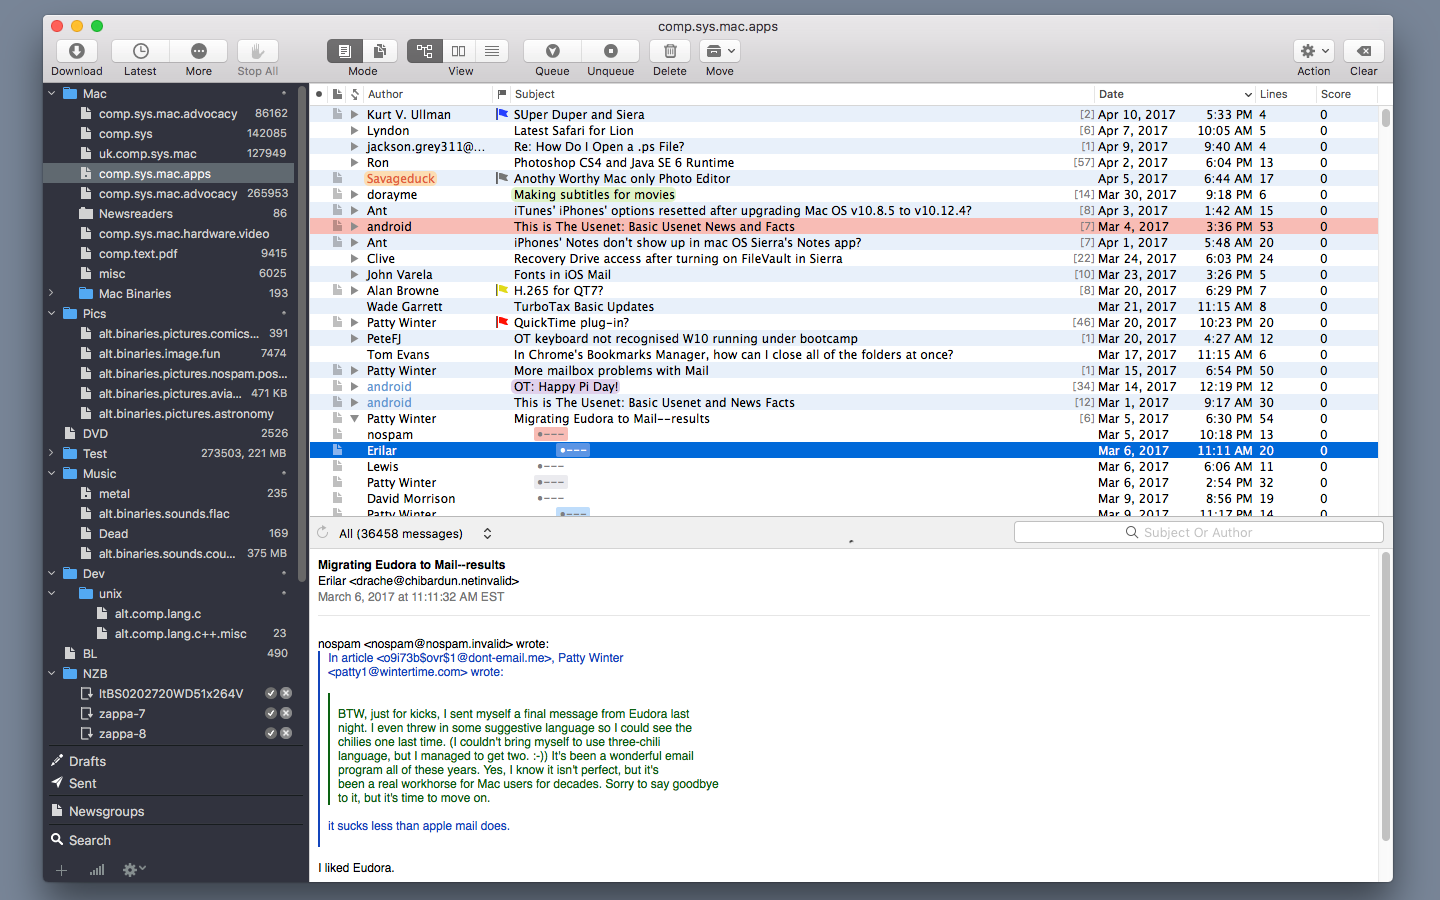Viewport: 1440px width, 900px height.
Task: Select the first Mode toggle button
Action: [345, 51]
